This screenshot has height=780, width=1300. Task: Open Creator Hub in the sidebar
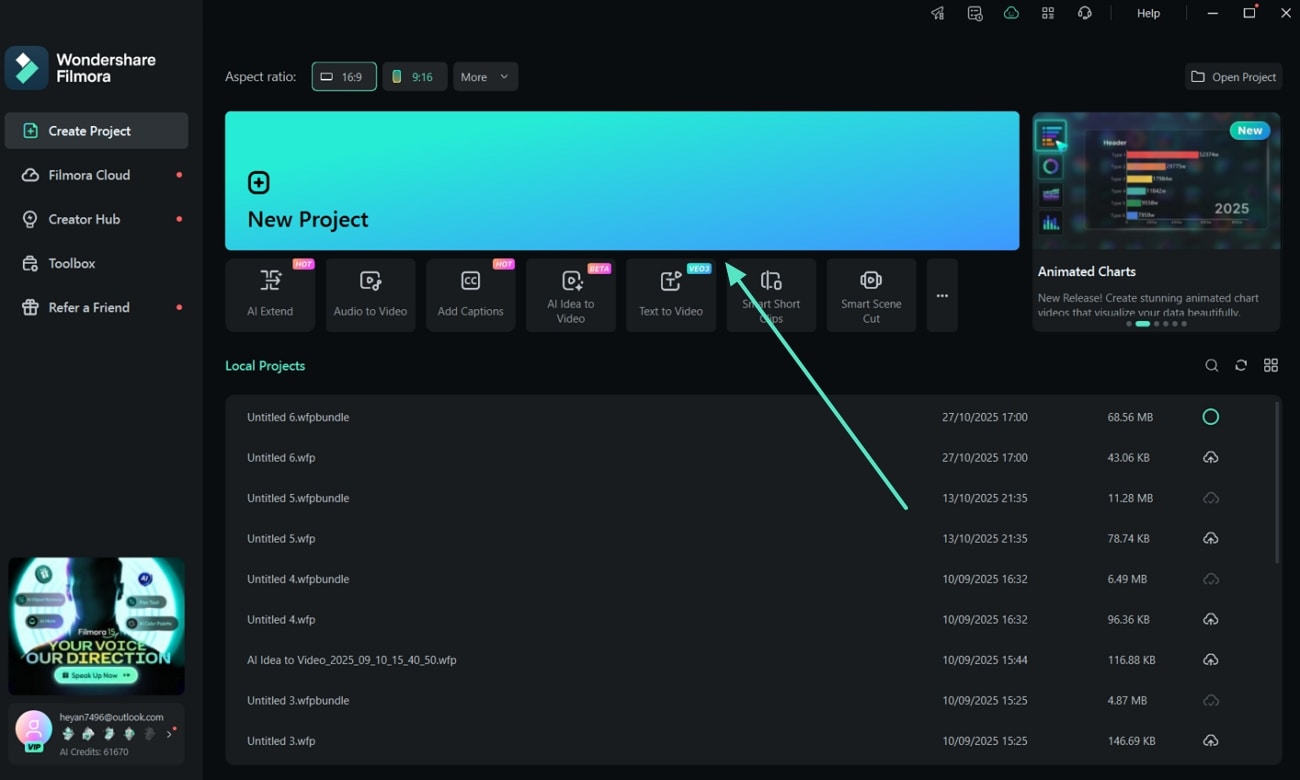coord(96,219)
